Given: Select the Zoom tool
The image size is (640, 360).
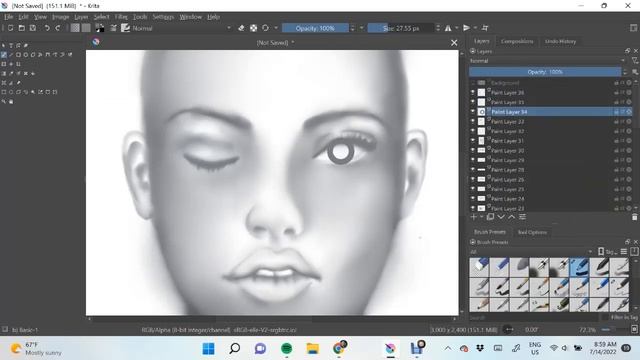Looking at the screenshot, I should click(4, 101).
